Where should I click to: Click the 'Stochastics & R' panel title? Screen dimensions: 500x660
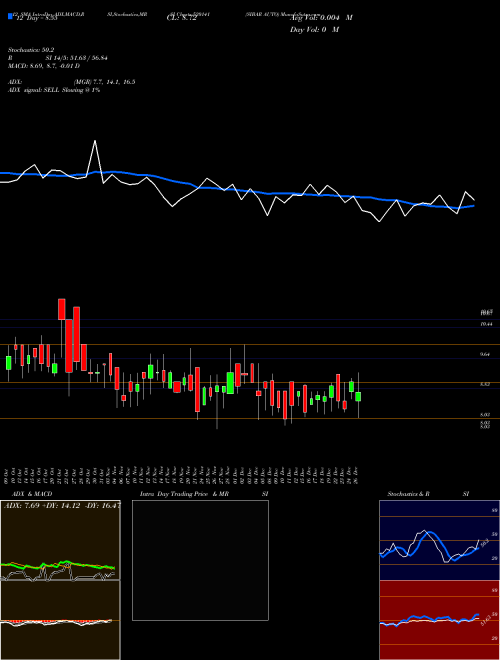tap(408, 494)
